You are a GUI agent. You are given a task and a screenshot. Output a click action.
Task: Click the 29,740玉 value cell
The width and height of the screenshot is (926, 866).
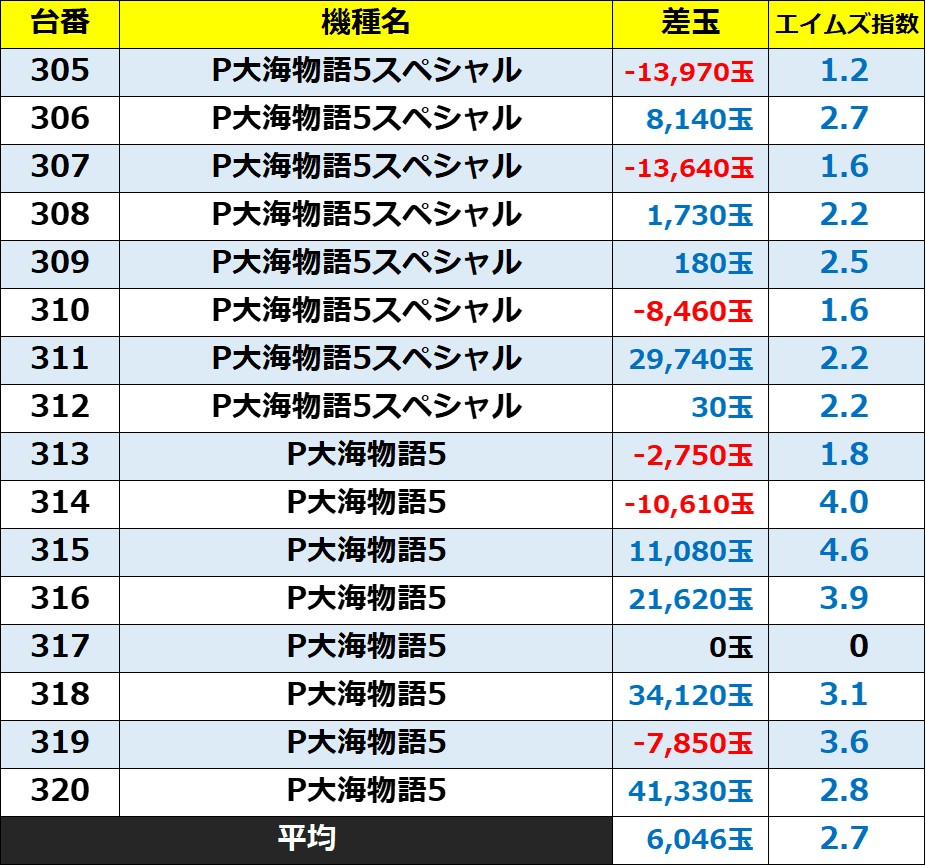click(x=691, y=360)
